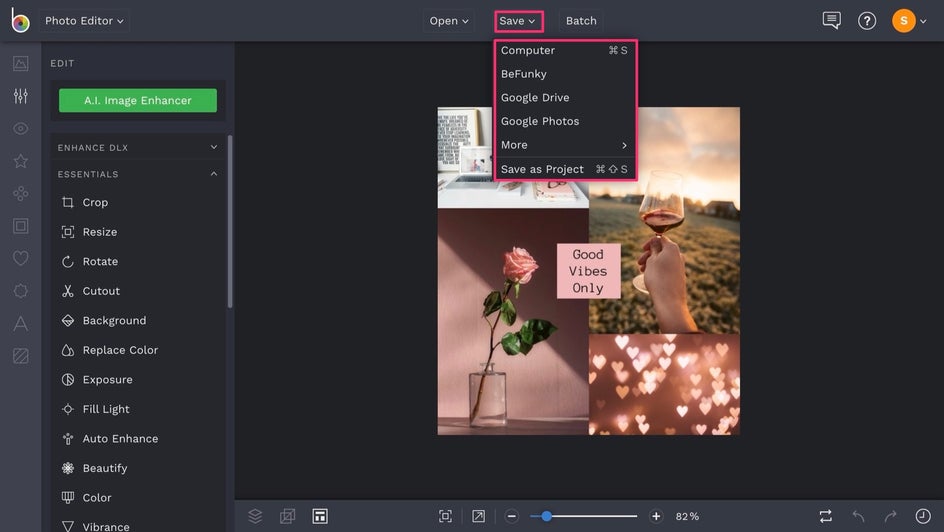Screen dimensions: 944x532
Task: Click the undo arrow icon
Action: click(x=859, y=516)
